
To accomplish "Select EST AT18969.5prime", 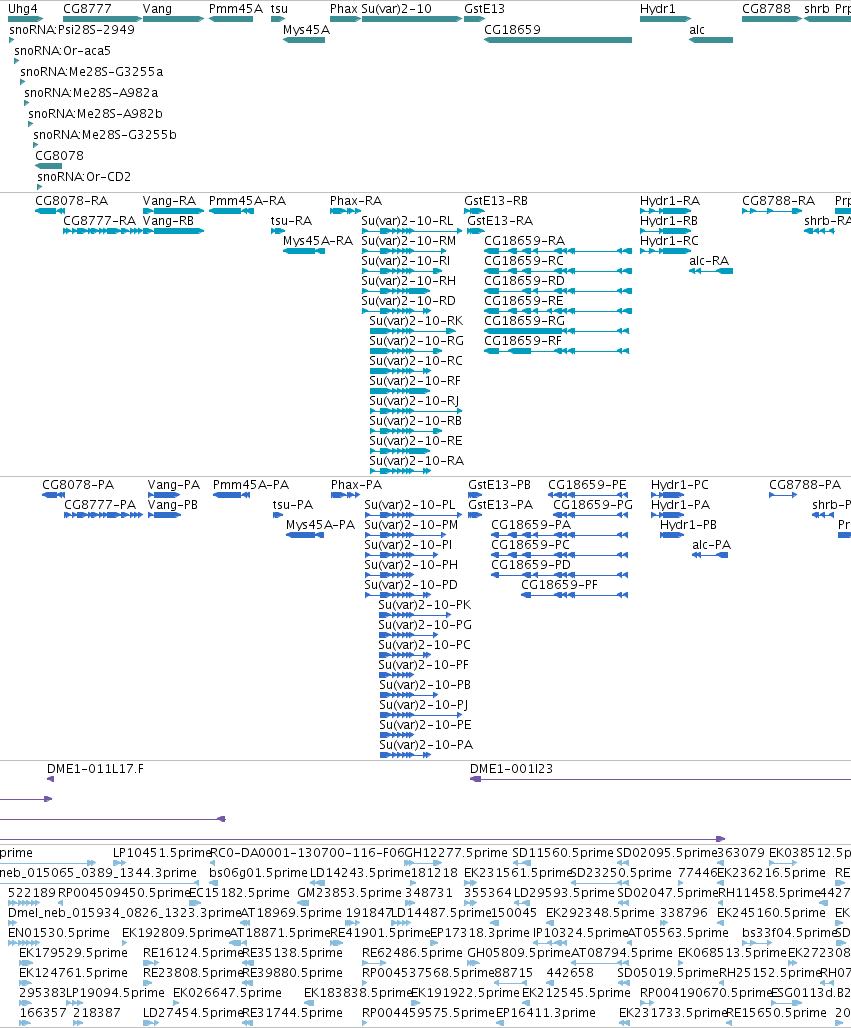I will (291, 913).
